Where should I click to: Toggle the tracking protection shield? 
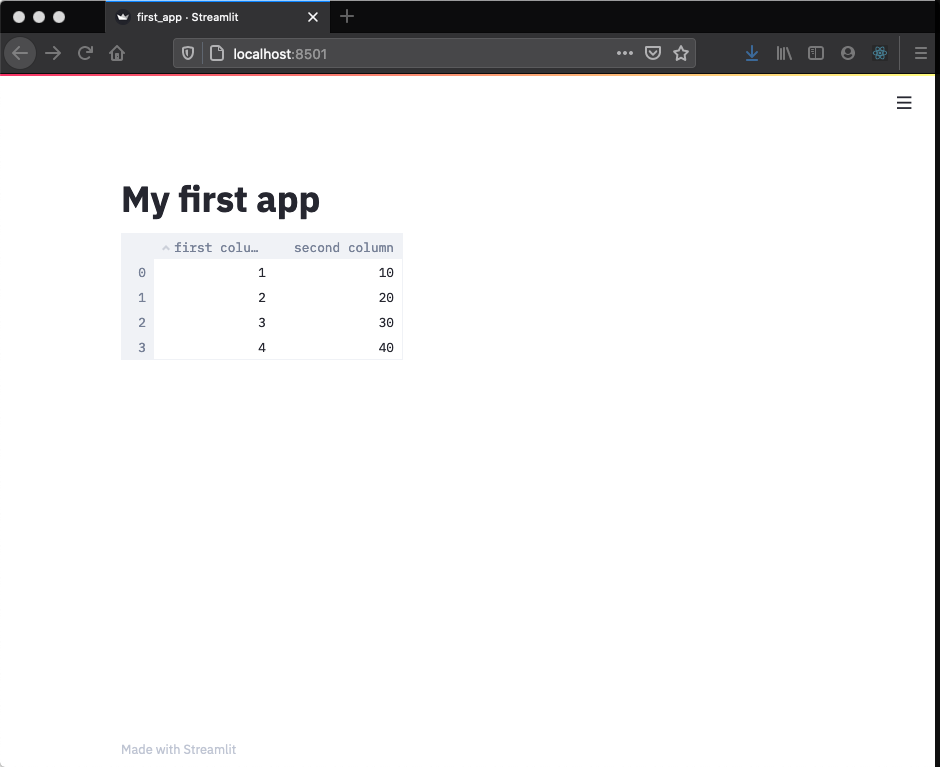[187, 53]
